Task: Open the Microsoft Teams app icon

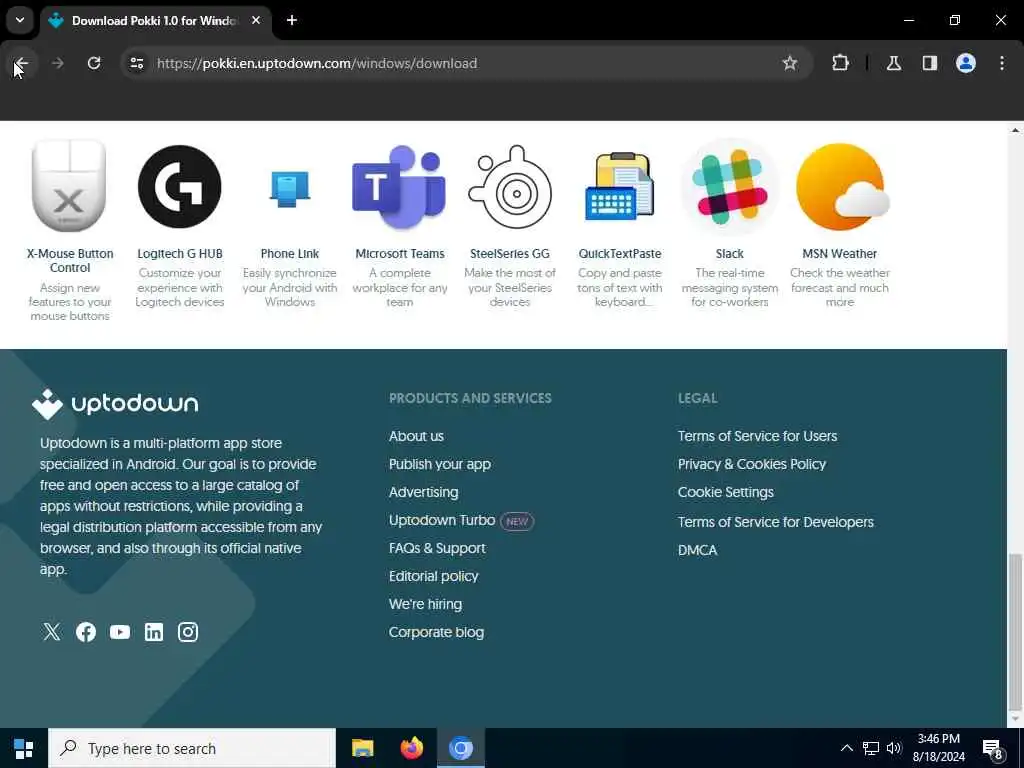Action: [x=399, y=187]
